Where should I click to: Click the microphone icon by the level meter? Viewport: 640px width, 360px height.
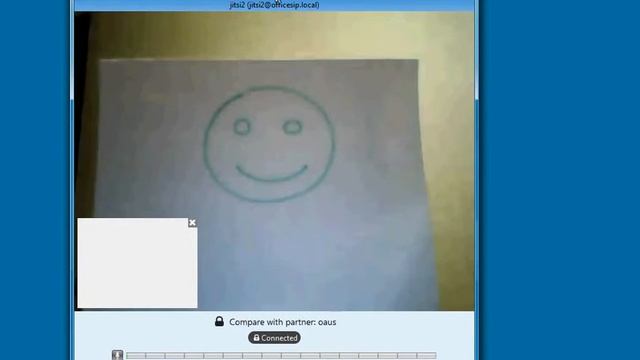click(118, 355)
